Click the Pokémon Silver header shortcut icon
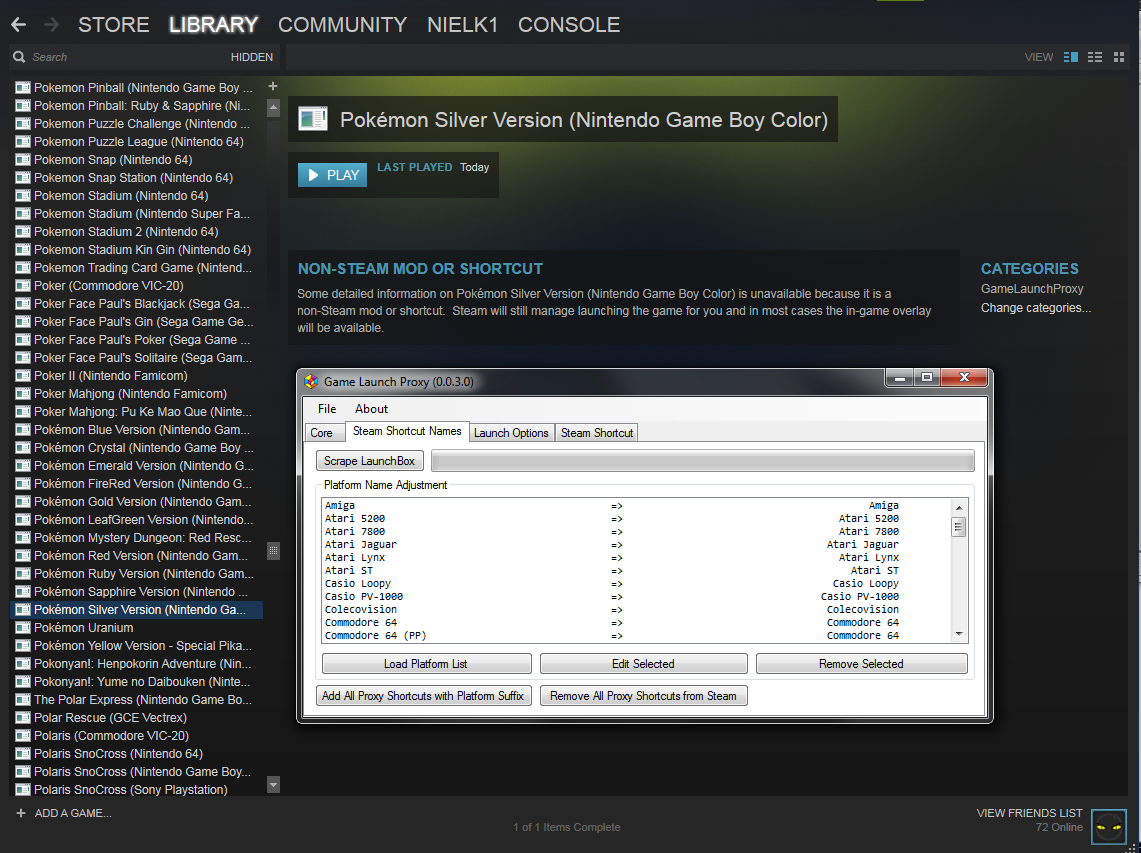 pyautogui.click(x=313, y=119)
